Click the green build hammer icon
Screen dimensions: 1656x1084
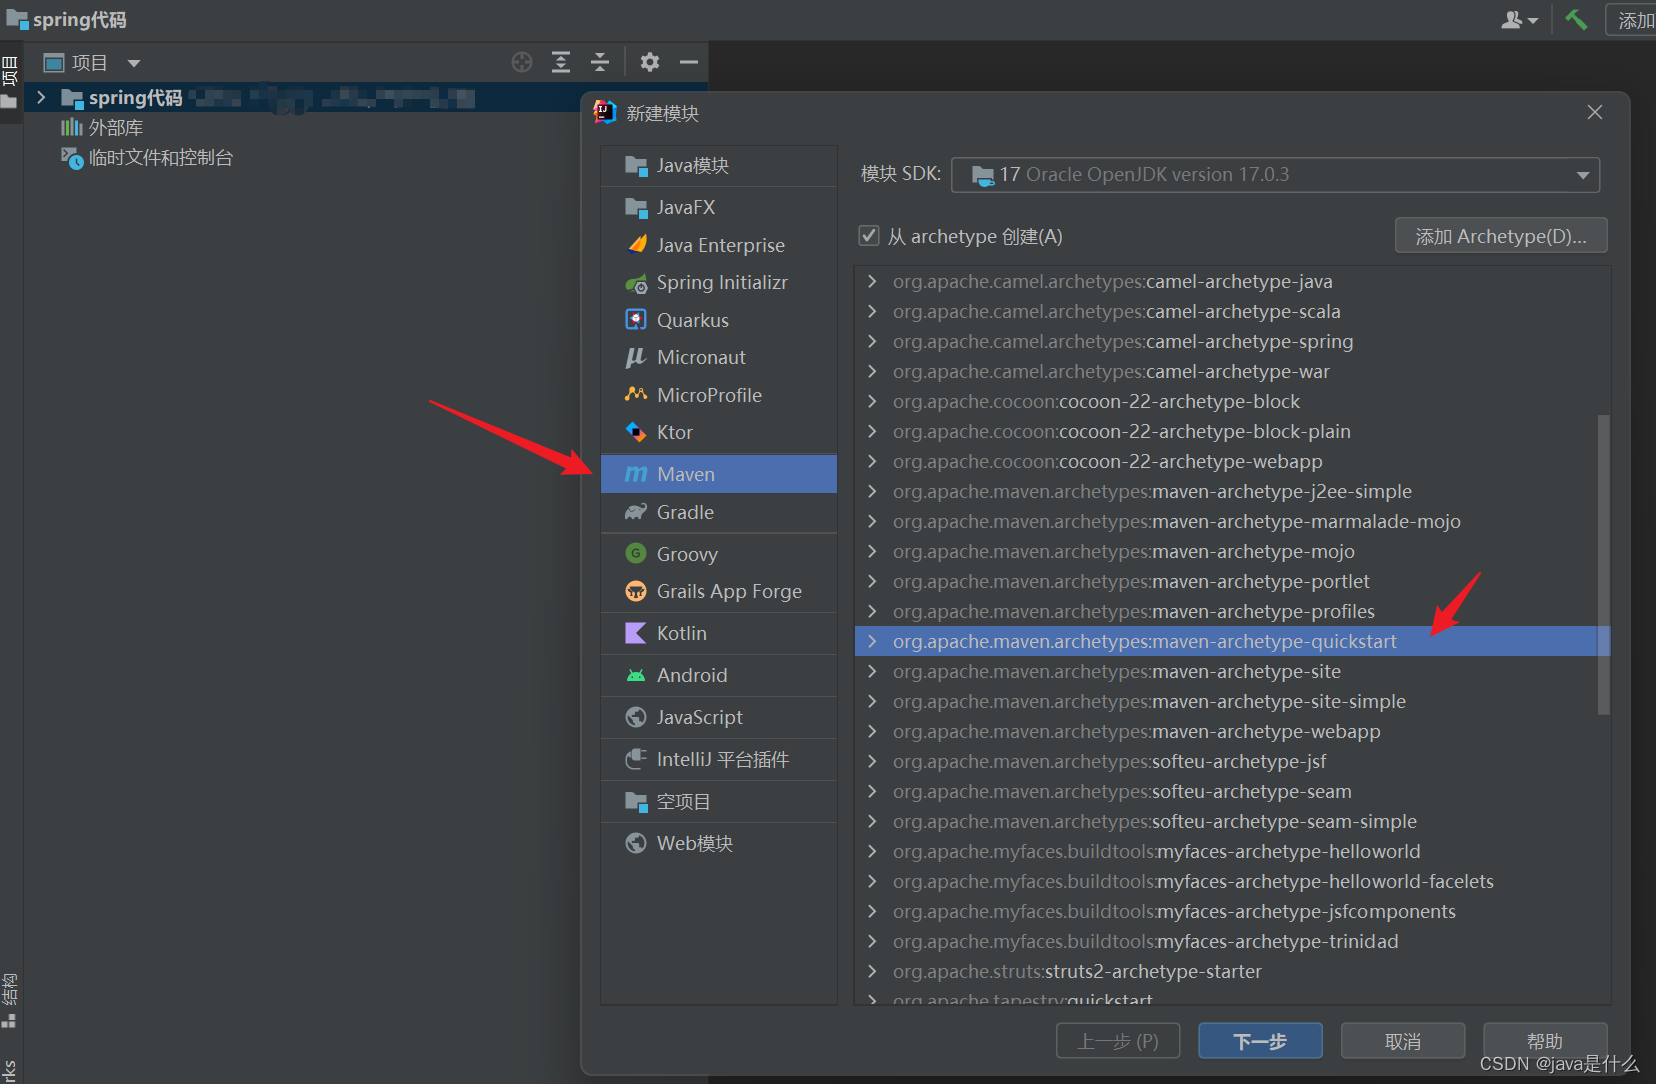click(x=1576, y=19)
